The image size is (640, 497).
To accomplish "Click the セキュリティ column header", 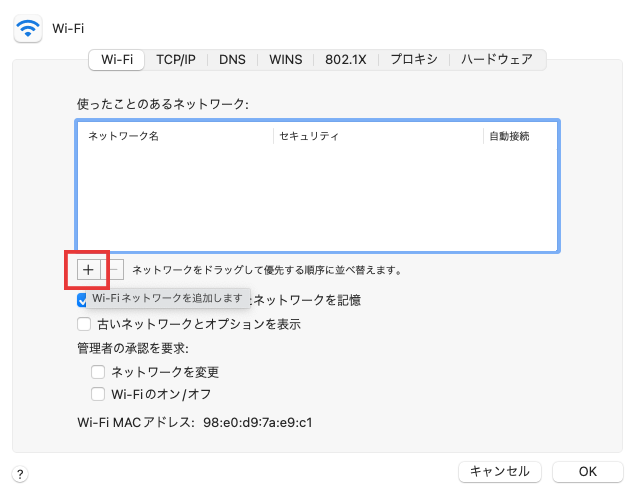I will pyautogui.click(x=309, y=136).
